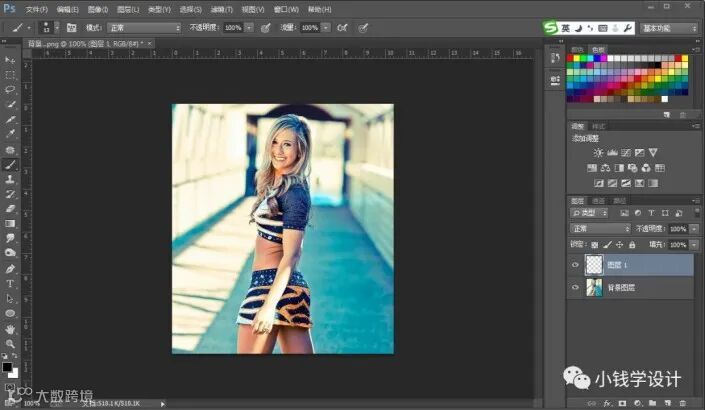This screenshot has width=705, height=410.
Task: Select the Eyedropper tool
Action: (x=10, y=134)
